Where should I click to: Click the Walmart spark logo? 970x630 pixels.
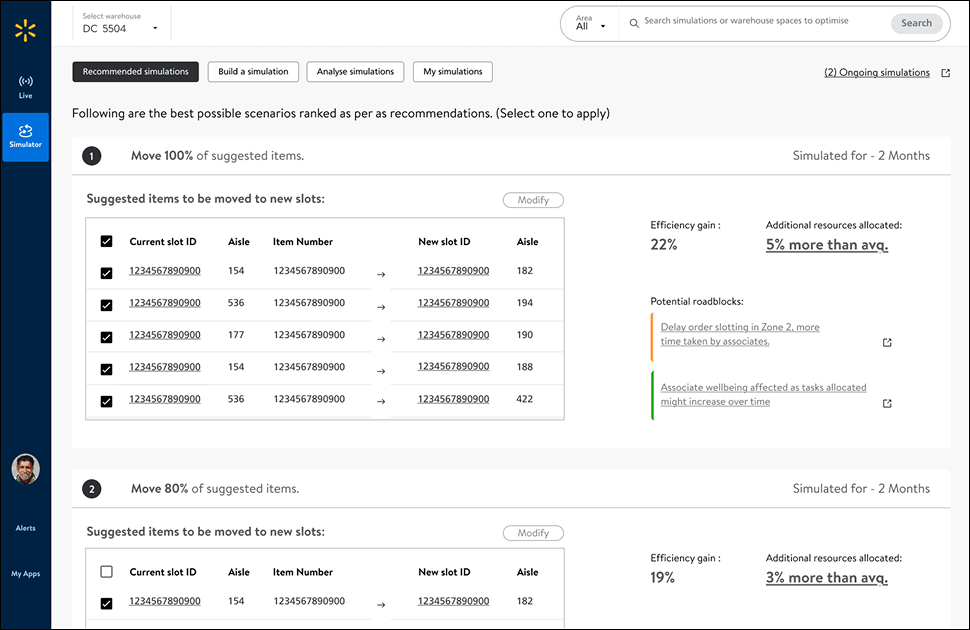coord(25,30)
